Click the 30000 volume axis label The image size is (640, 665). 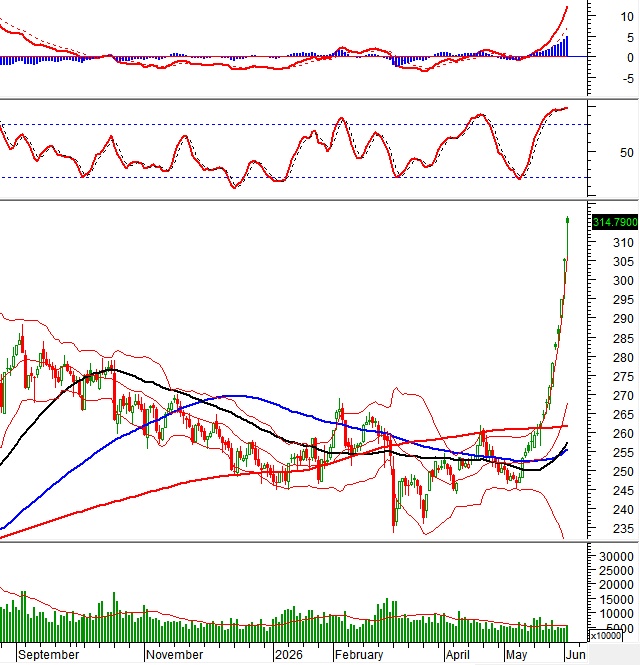pos(616,556)
